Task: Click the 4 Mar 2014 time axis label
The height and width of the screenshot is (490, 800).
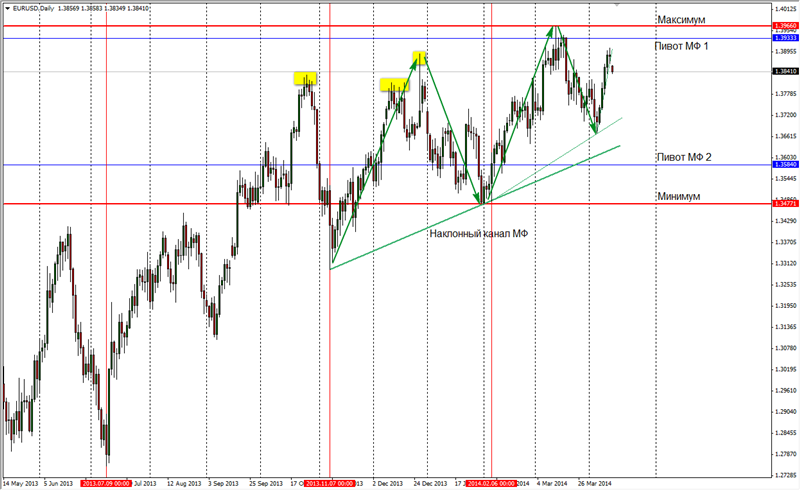Action: point(552,483)
